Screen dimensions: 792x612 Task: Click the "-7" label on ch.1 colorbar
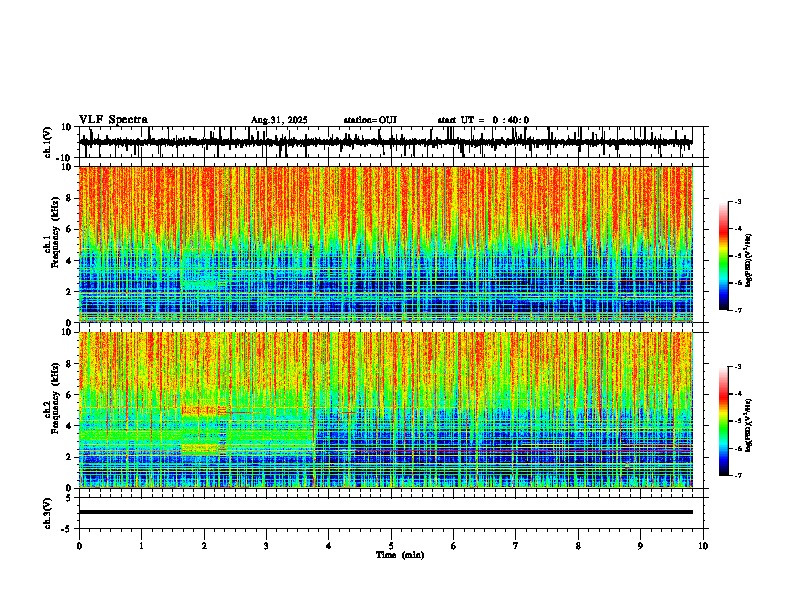tap(737, 310)
